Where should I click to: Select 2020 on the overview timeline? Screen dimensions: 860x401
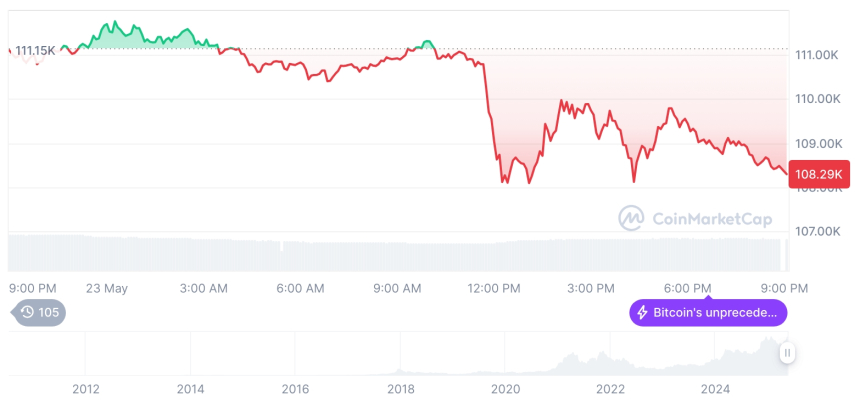click(505, 388)
